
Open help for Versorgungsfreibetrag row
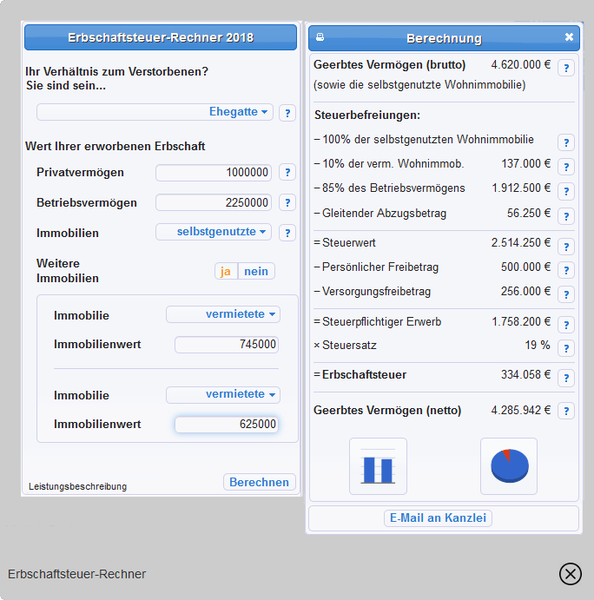tap(566, 294)
